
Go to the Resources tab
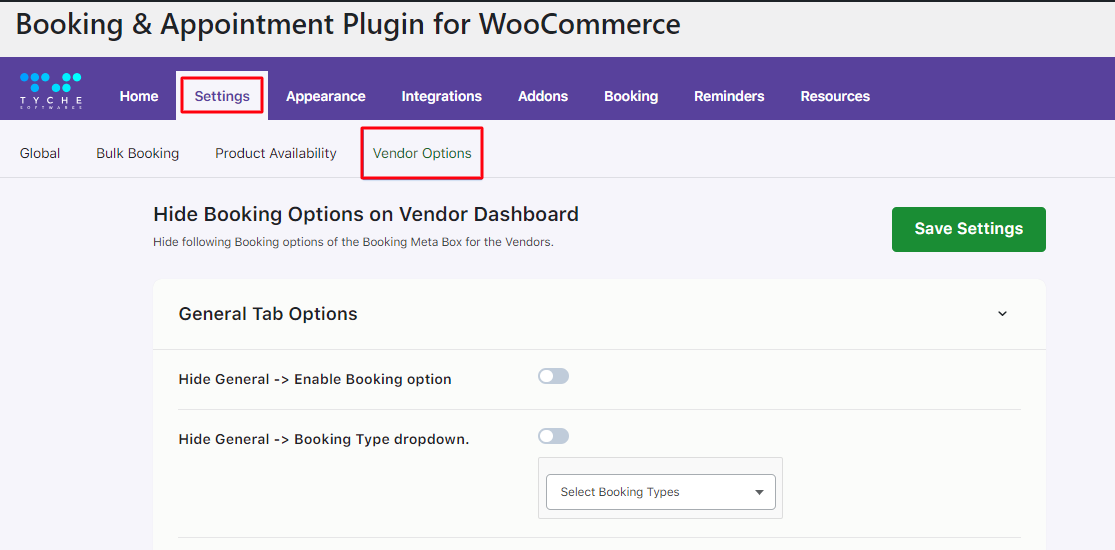(x=835, y=96)
